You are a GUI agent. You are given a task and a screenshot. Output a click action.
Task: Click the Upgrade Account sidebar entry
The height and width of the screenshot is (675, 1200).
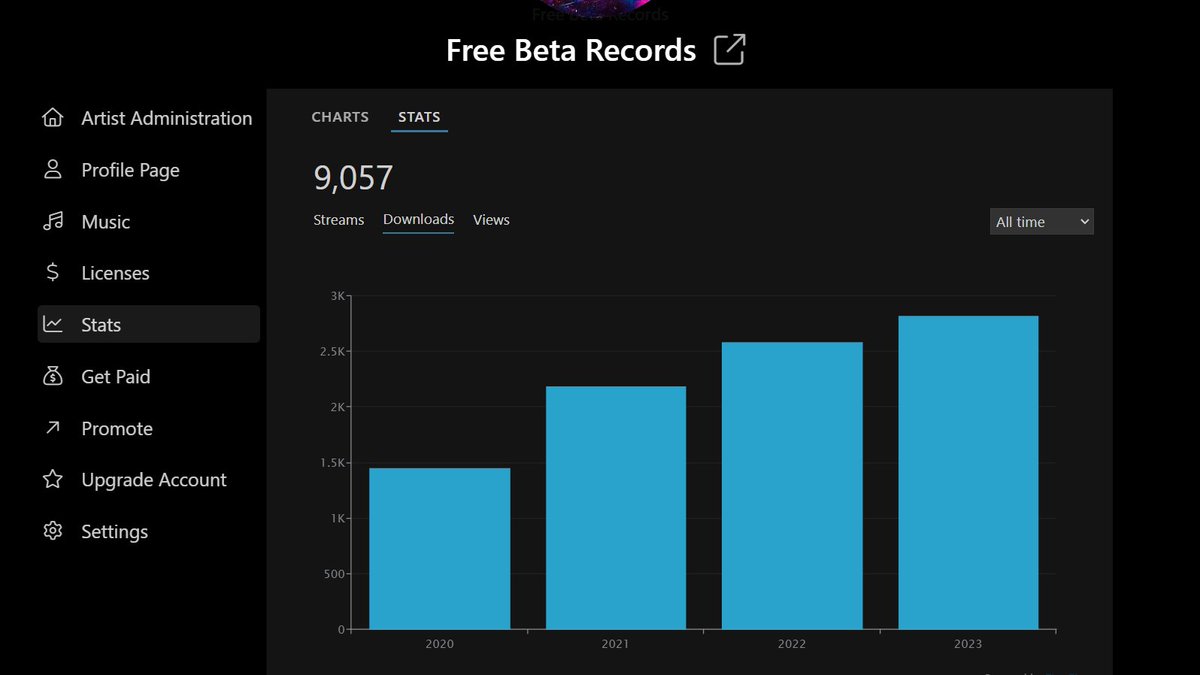(x=153, y=479)
